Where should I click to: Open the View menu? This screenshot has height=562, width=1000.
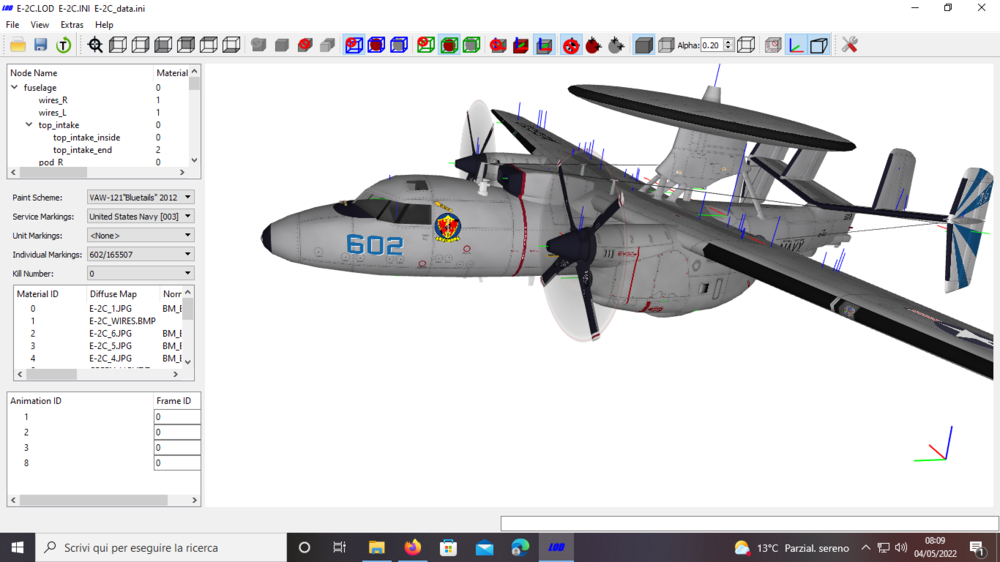point(40,25)
